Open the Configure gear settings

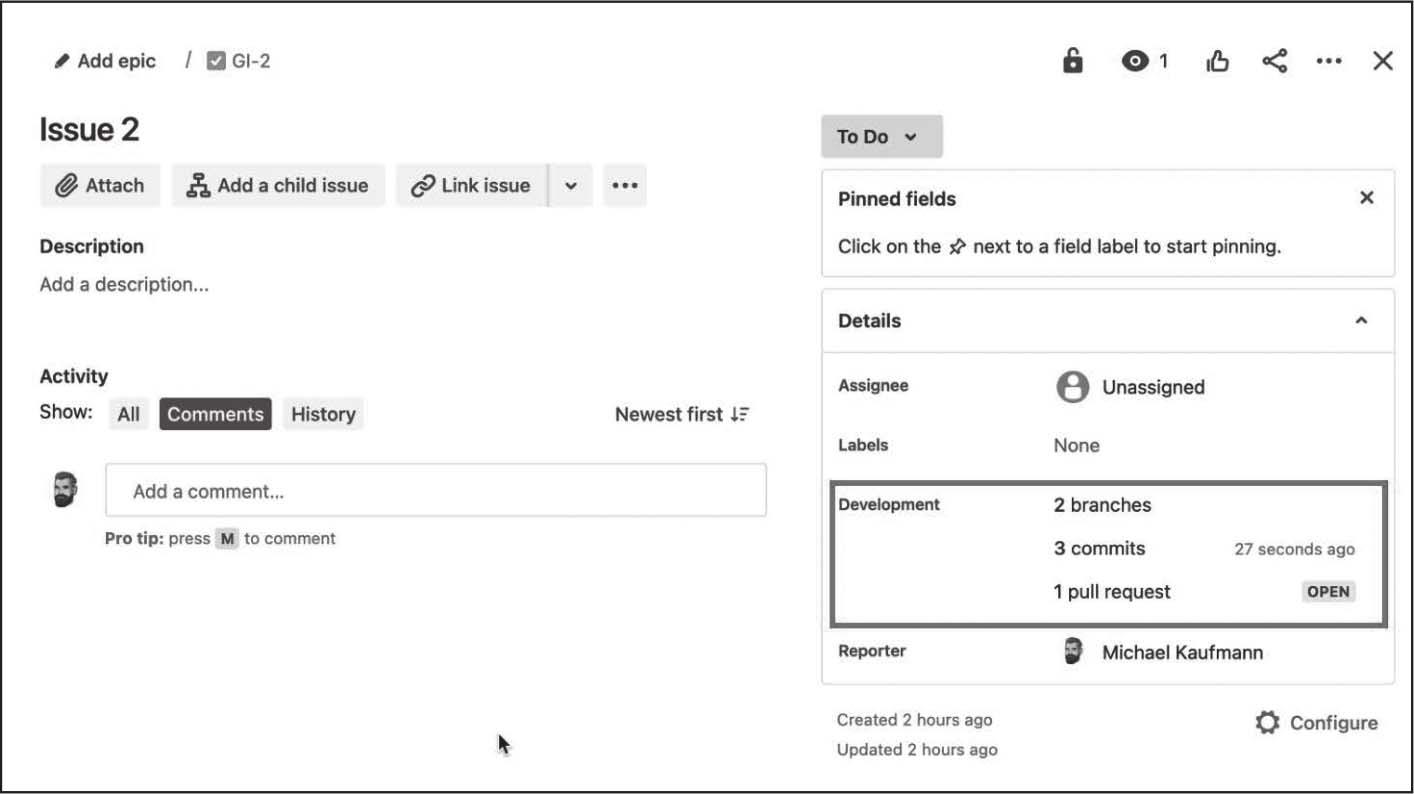(x=1316, y=723)
